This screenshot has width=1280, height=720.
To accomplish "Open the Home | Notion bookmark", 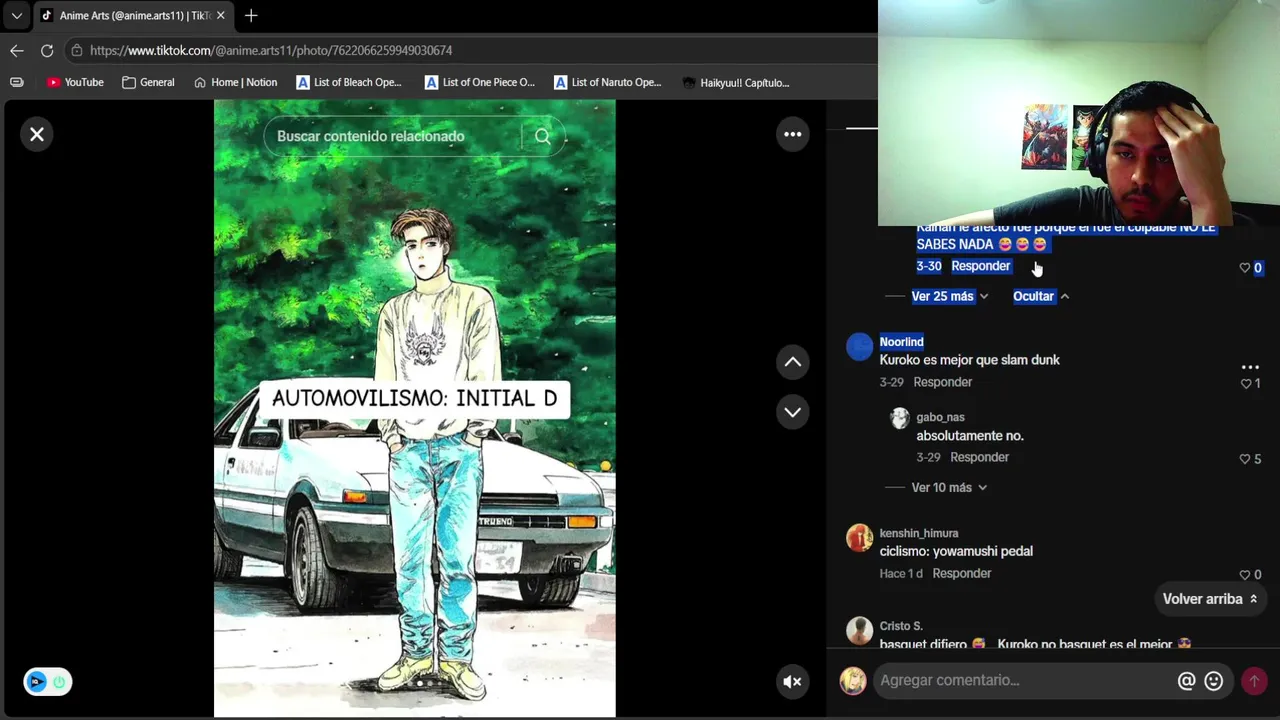I will coord(235,82).
